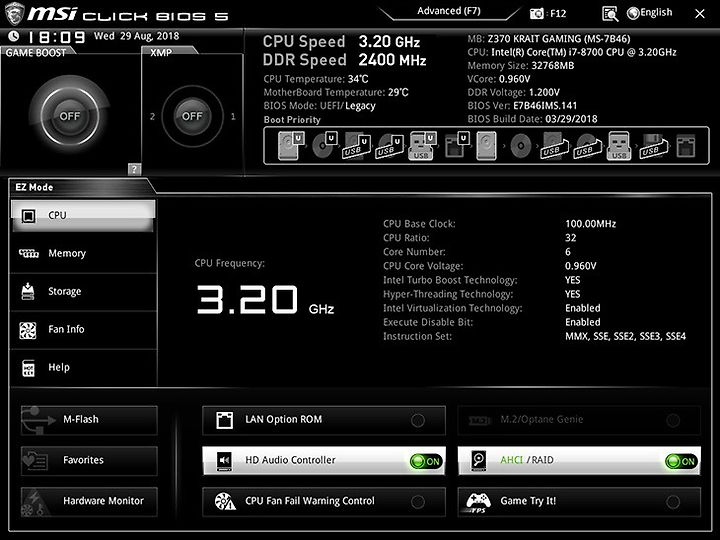720x540 pixels.
Task: Click the disk magnifier icon on AHCI/RAID
Action: point(478,461)
